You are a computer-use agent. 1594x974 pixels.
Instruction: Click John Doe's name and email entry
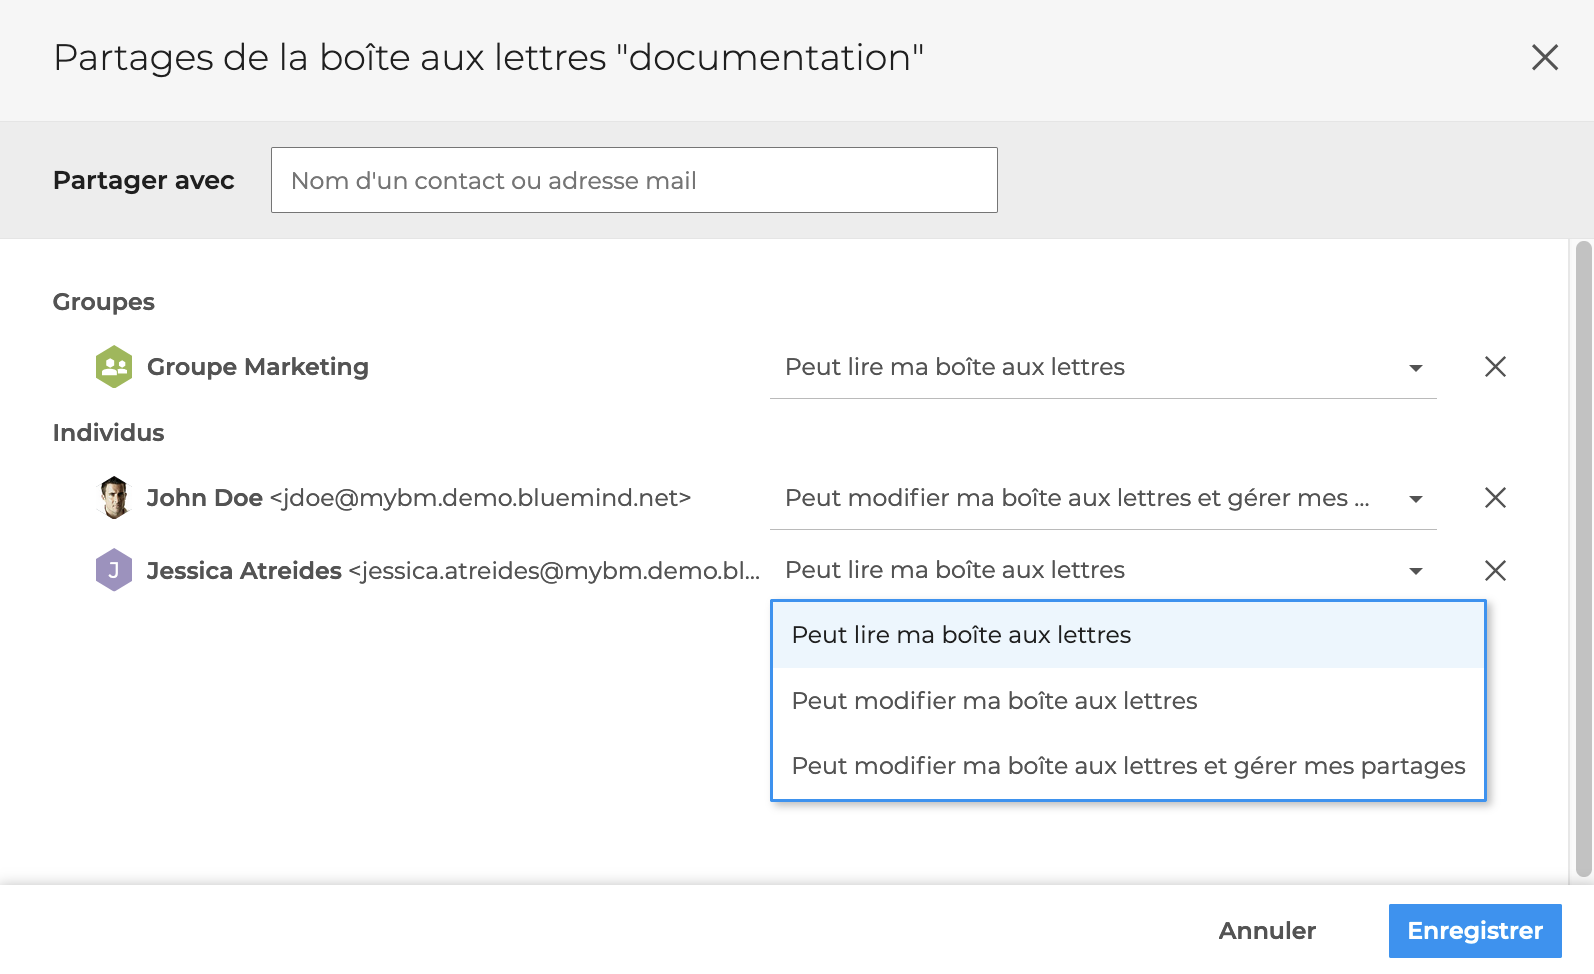tap(418, 498)
